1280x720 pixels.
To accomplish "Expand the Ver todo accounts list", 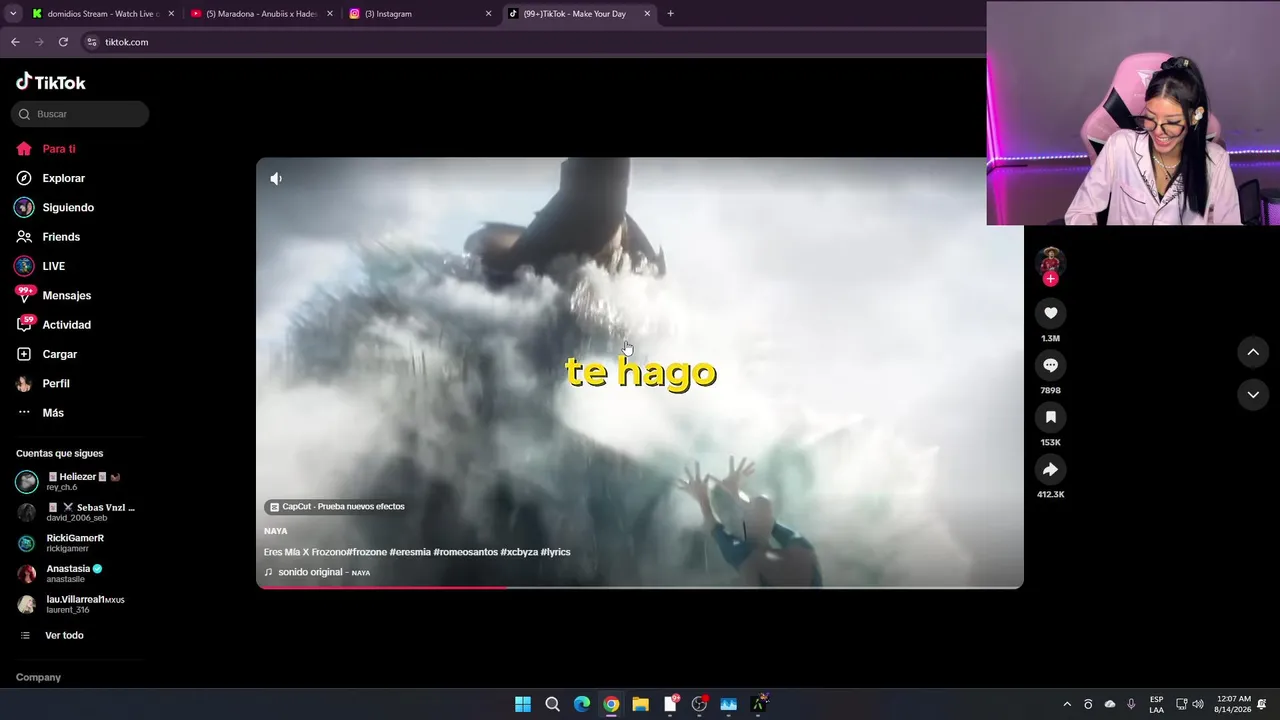I will pyautogui.click(x=64, y=636).
